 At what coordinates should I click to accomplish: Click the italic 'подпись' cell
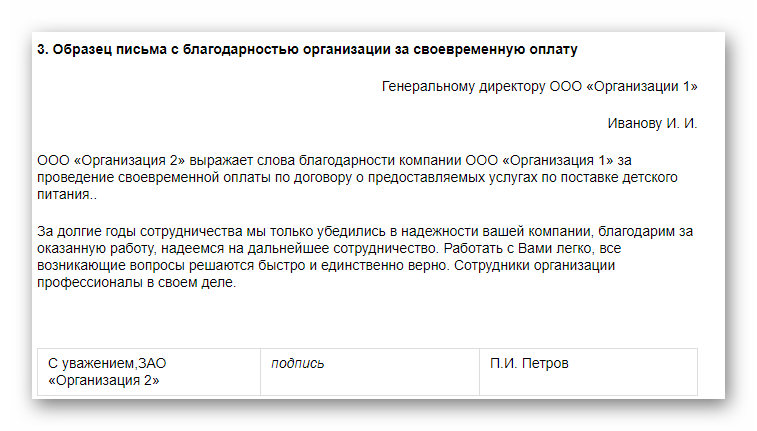[x=298, y=364]
